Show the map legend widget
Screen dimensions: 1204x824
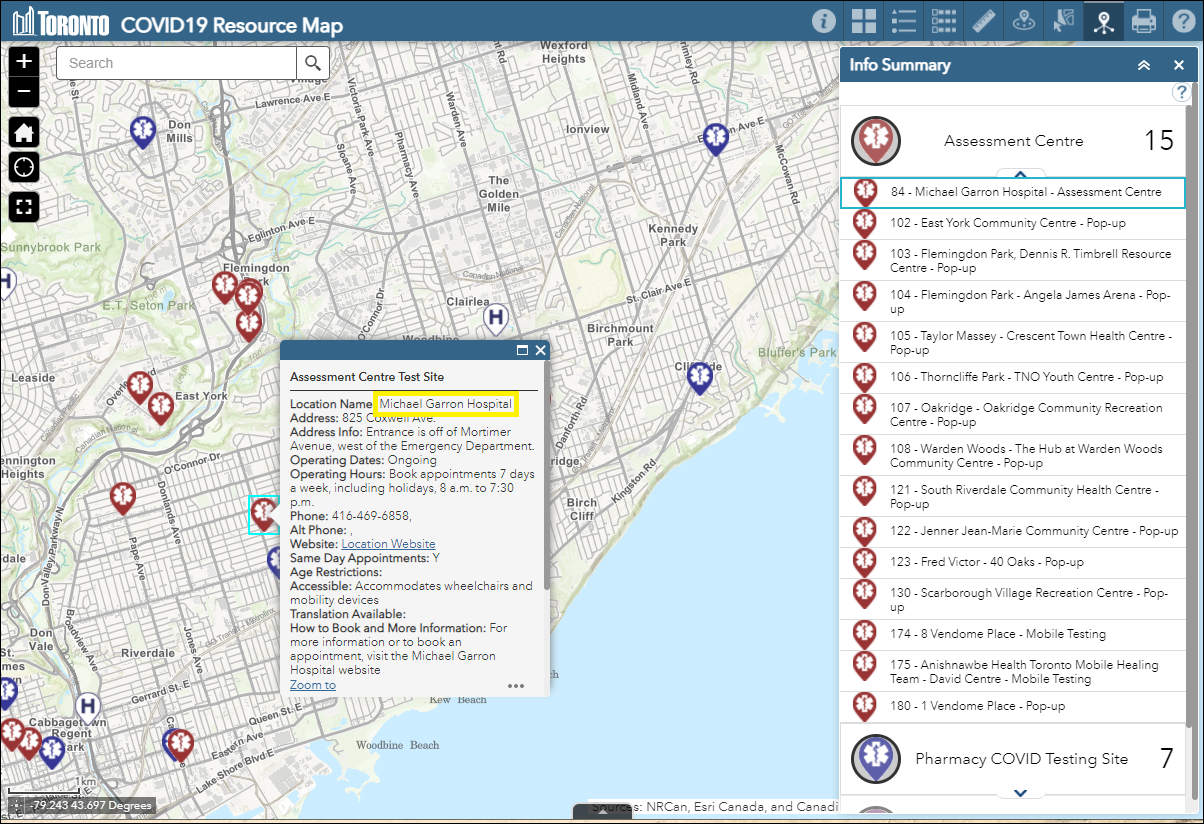point(904,21)
